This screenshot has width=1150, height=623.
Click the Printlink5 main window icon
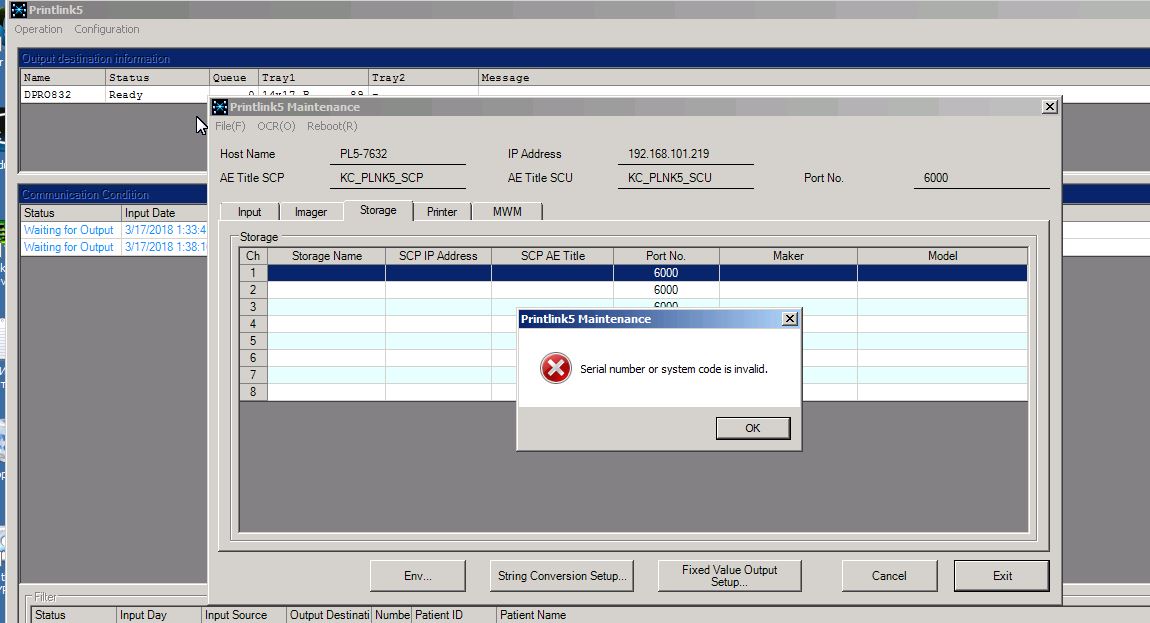[x=18, y=10]
